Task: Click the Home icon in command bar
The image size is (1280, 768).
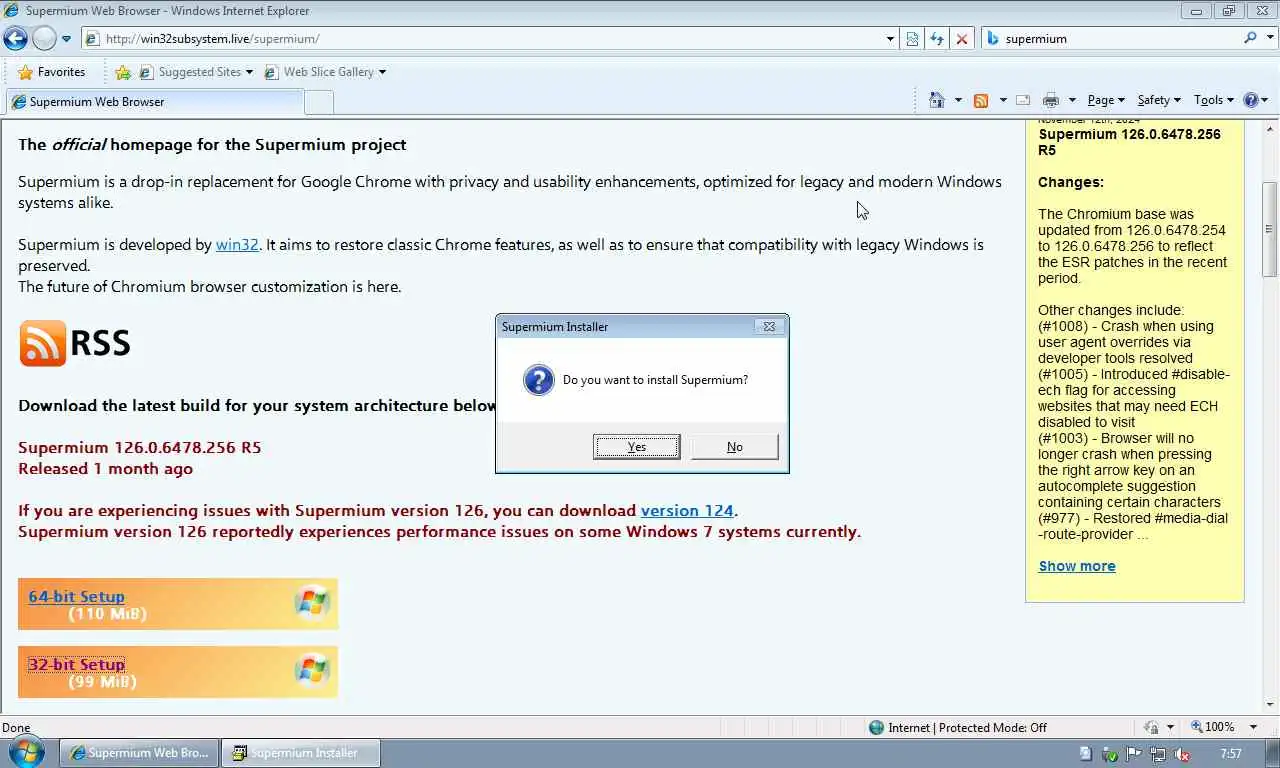Action: [937, 100]
